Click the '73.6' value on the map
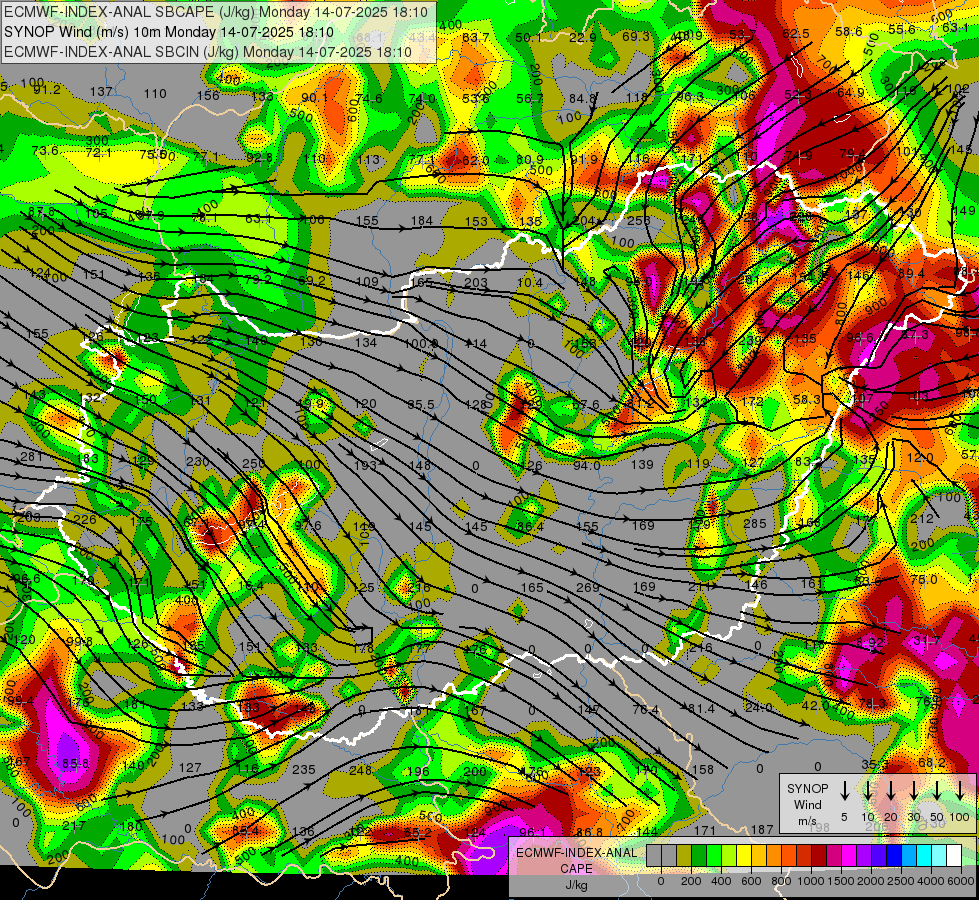Viewport: 979px width, 900px height. click(x=45, y=151)
